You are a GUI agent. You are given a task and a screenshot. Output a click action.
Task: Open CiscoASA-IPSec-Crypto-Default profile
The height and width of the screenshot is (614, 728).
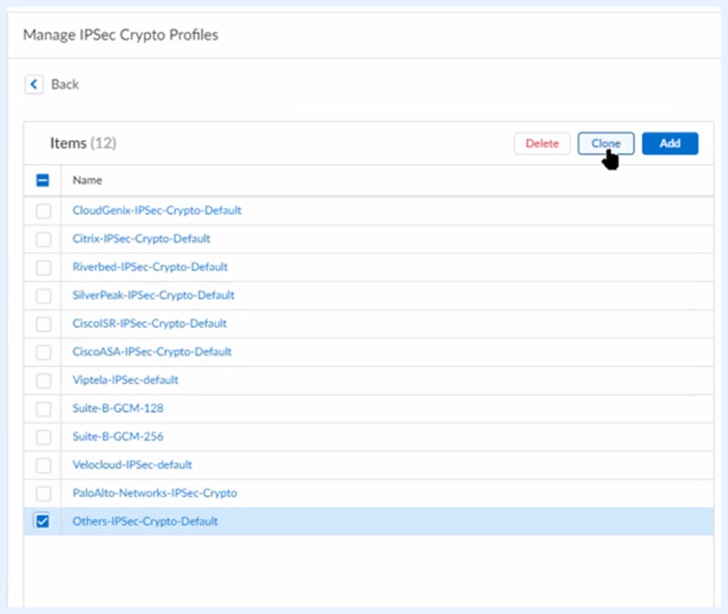point(152,352)
